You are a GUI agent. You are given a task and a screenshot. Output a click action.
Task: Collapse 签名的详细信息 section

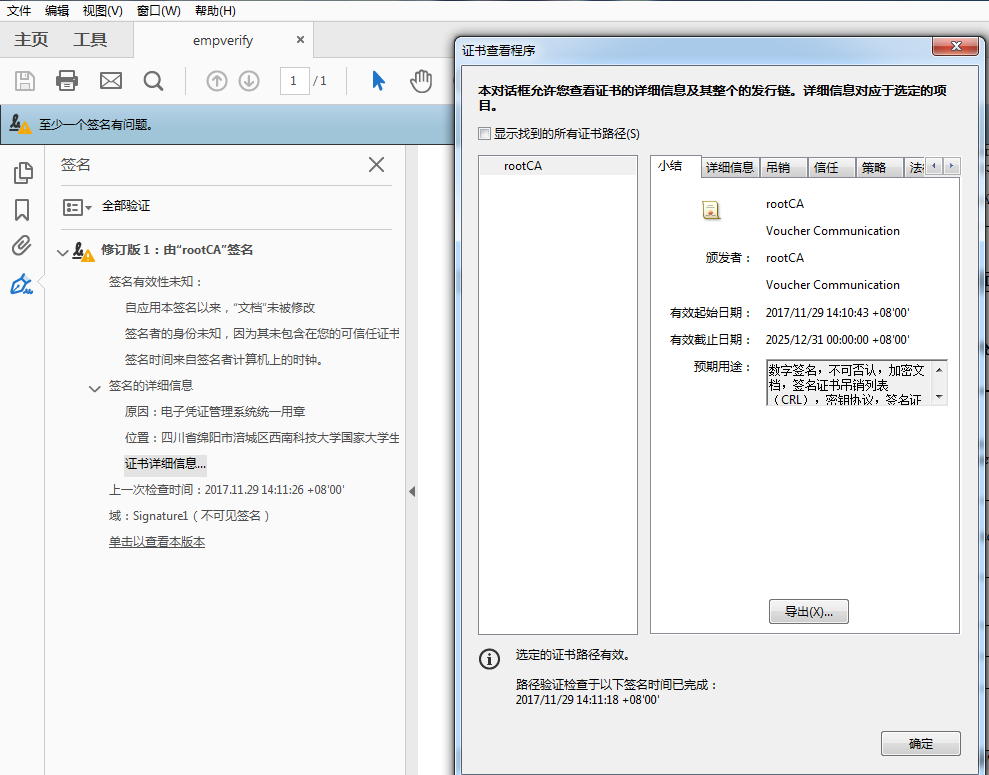[x=96, y=387]
